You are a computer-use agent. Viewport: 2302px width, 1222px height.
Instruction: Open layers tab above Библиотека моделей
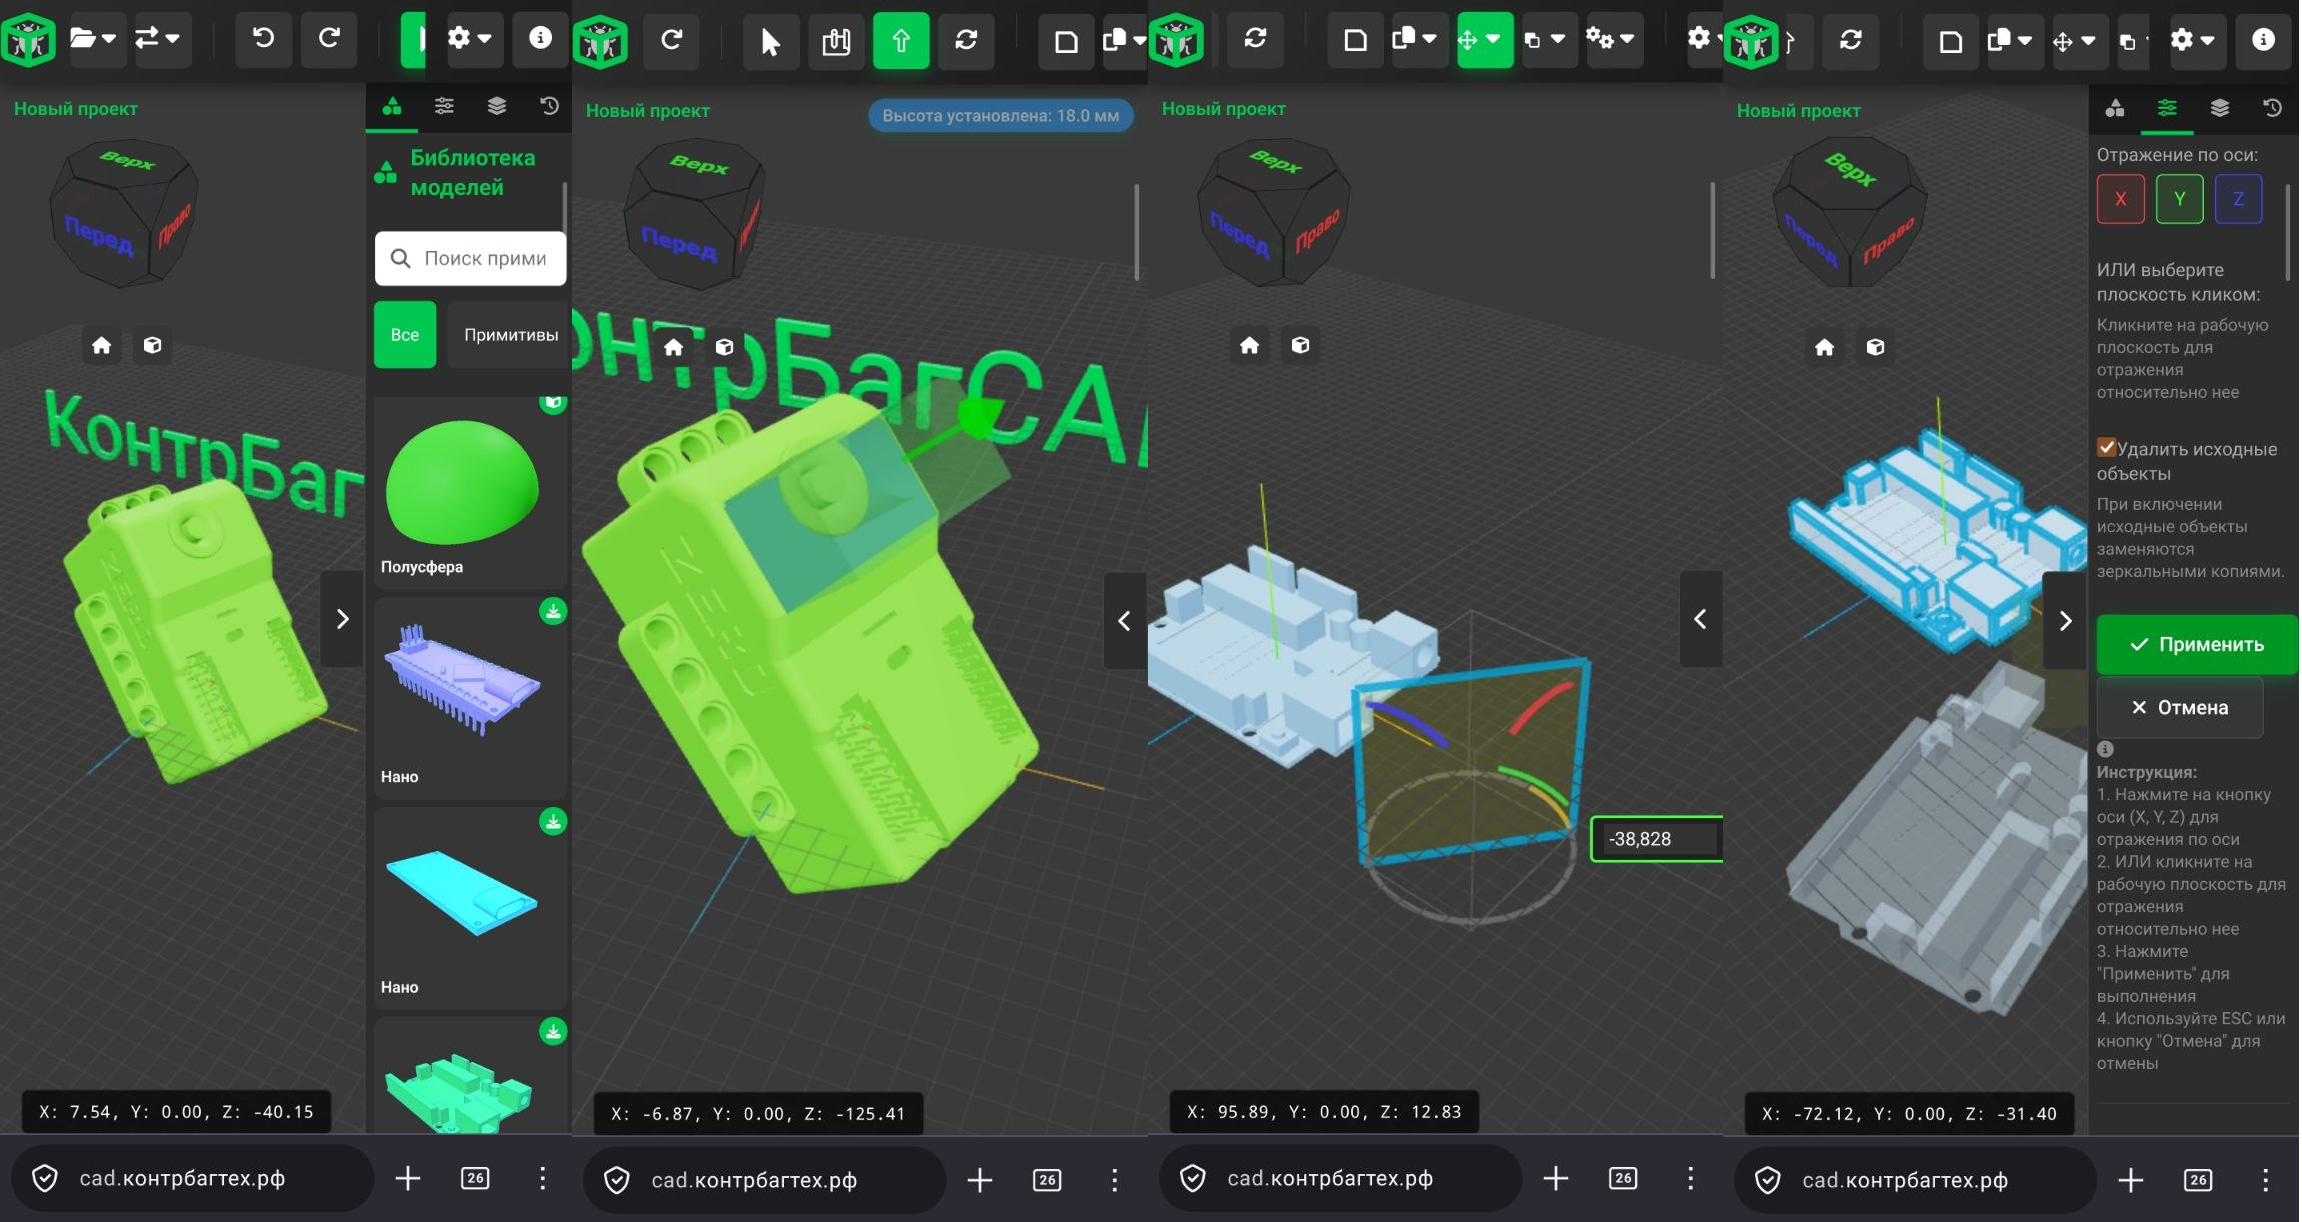point(497,106)
